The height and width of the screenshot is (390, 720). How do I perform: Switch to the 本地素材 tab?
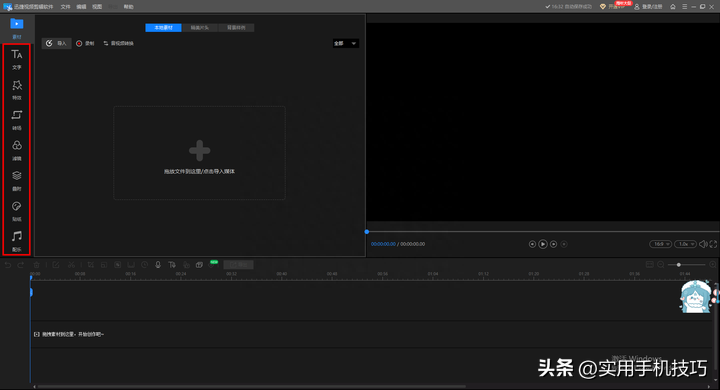pyautogui.click(x=163, y=28)
